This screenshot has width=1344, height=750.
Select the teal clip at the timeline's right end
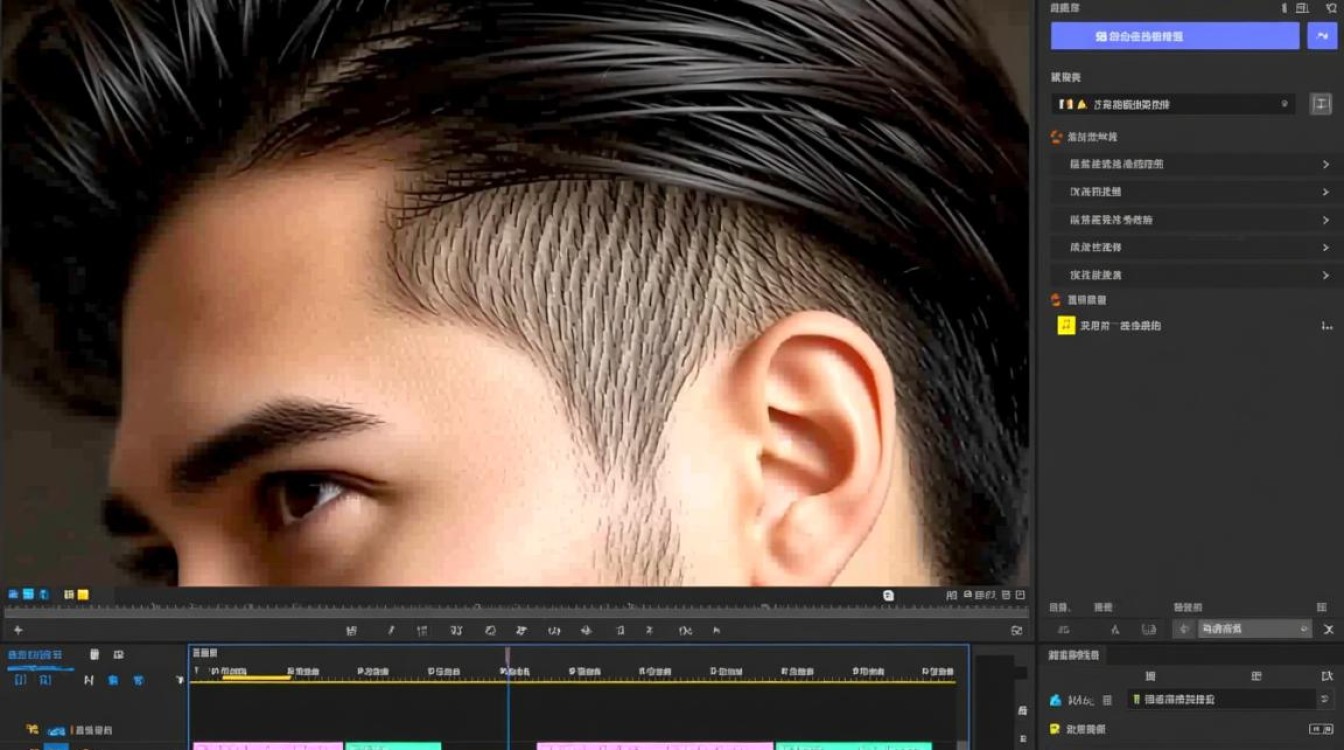tap(854, 746)
